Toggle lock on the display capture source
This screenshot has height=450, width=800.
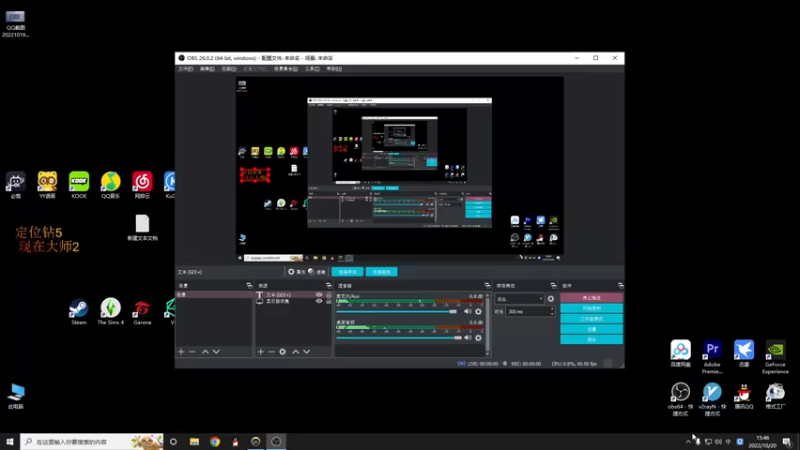coord(329,301)
